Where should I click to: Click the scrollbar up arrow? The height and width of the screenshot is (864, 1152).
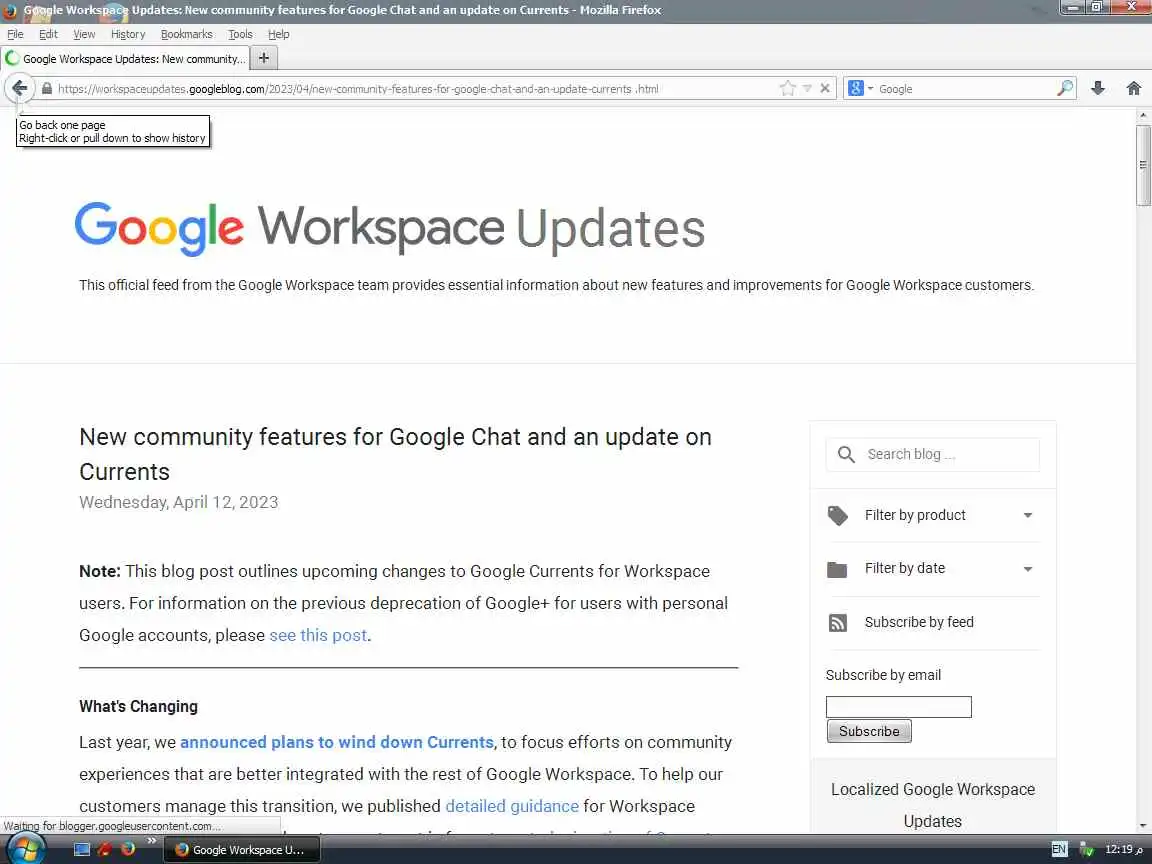(x=1142, y=115)
